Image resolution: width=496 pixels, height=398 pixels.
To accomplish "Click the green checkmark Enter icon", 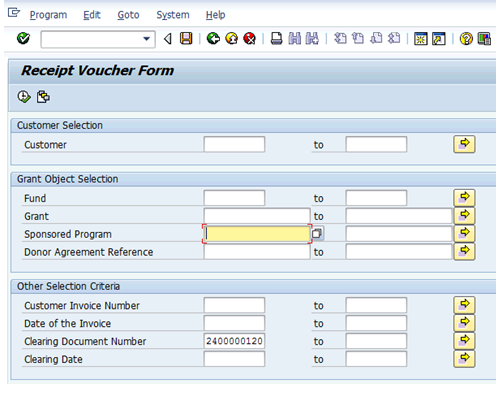I will click(x=23, y=39).
